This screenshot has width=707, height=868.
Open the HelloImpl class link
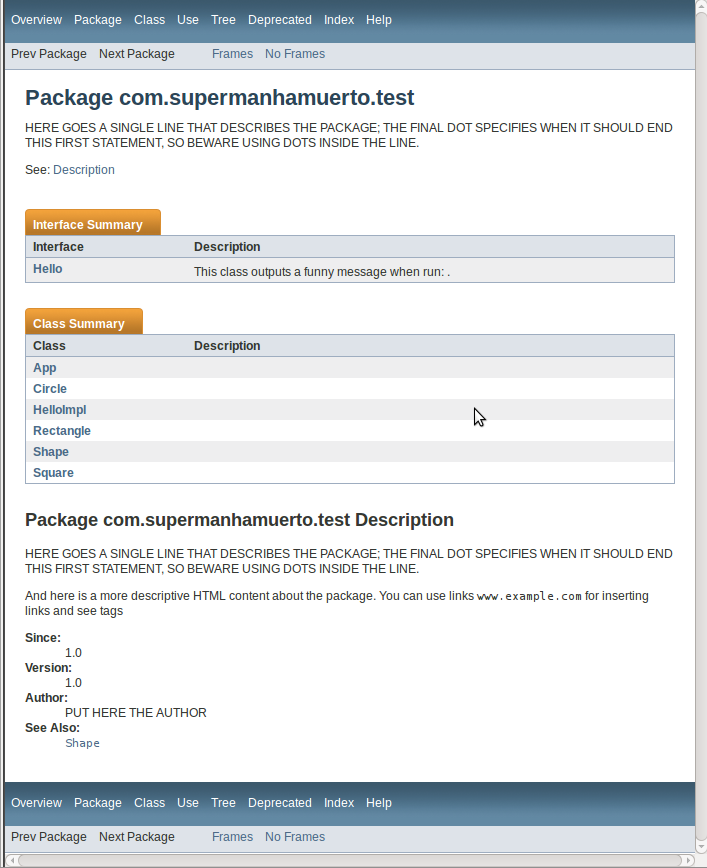point(60,410)
